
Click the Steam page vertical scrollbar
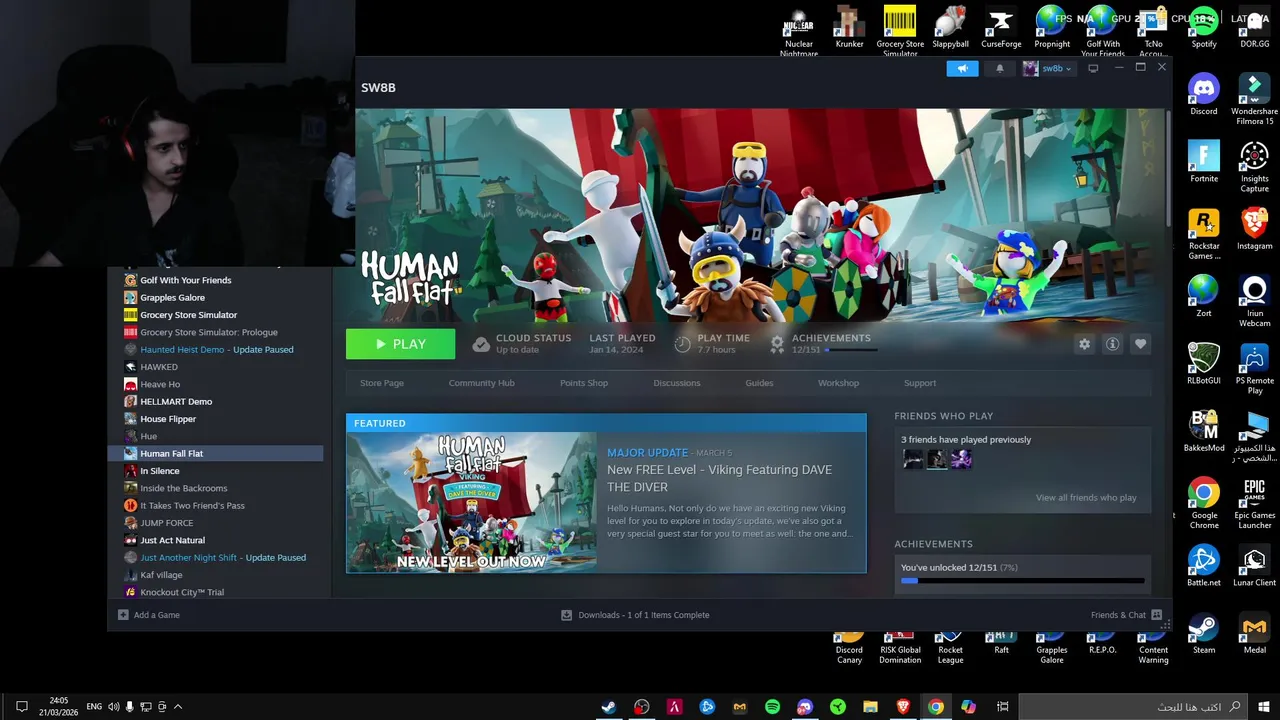(1166, 170)
